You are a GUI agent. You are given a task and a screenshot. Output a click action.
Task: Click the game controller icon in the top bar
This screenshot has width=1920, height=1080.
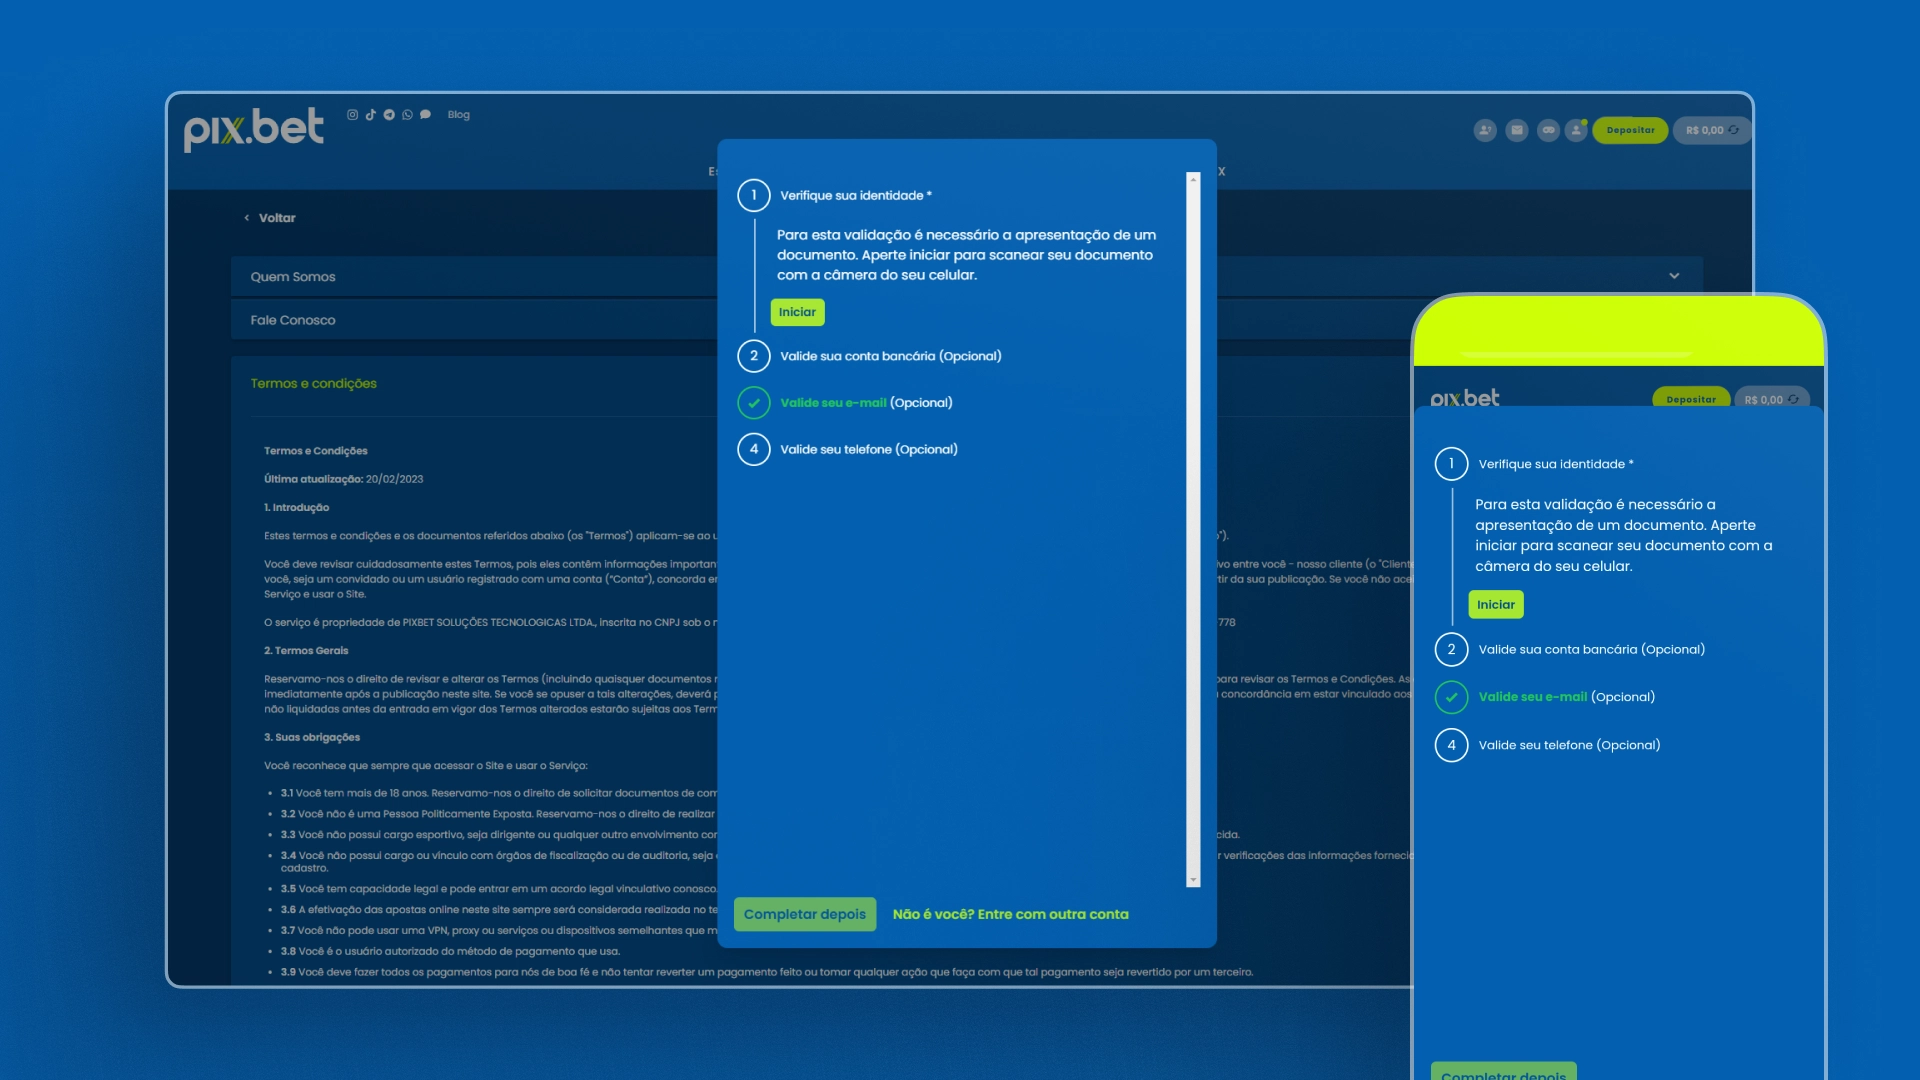tap(1548, 130)
